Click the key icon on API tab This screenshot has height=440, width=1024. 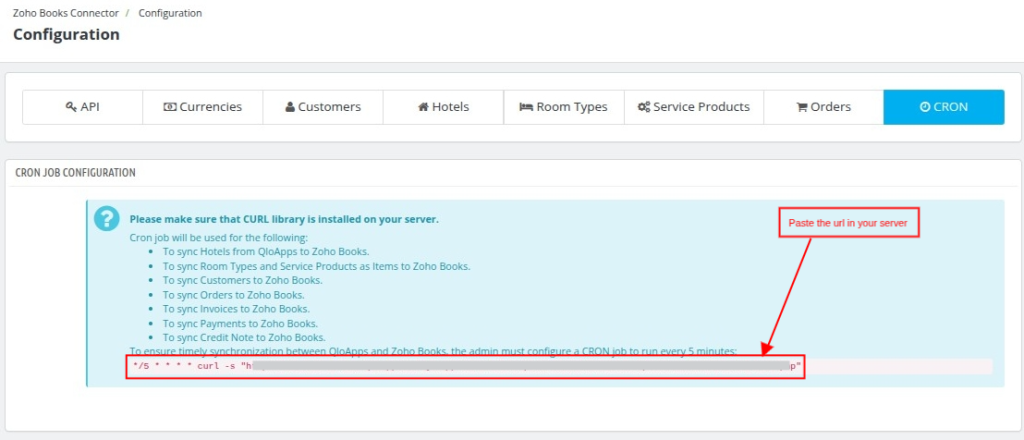pos(71,106)
